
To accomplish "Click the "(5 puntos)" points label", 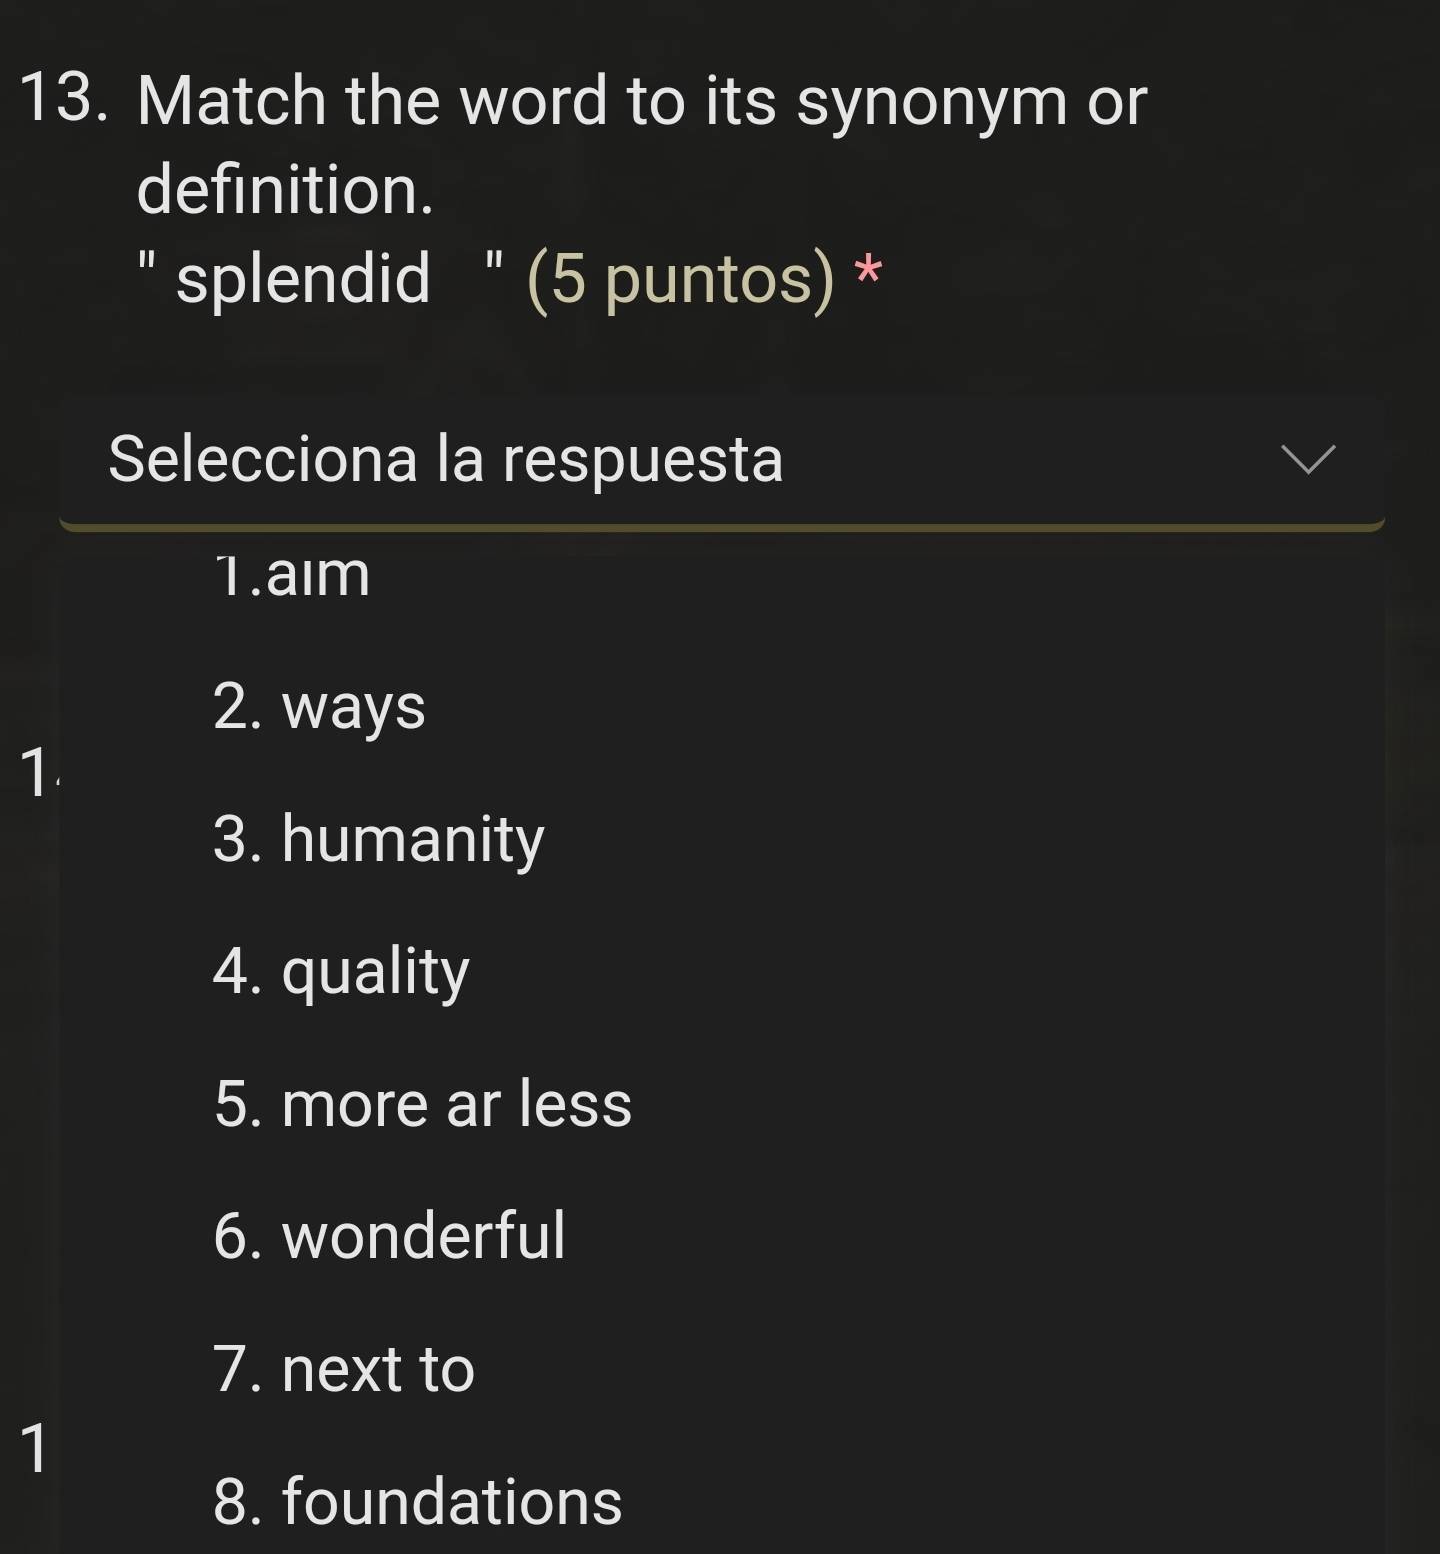I will (x=680, y=279).
